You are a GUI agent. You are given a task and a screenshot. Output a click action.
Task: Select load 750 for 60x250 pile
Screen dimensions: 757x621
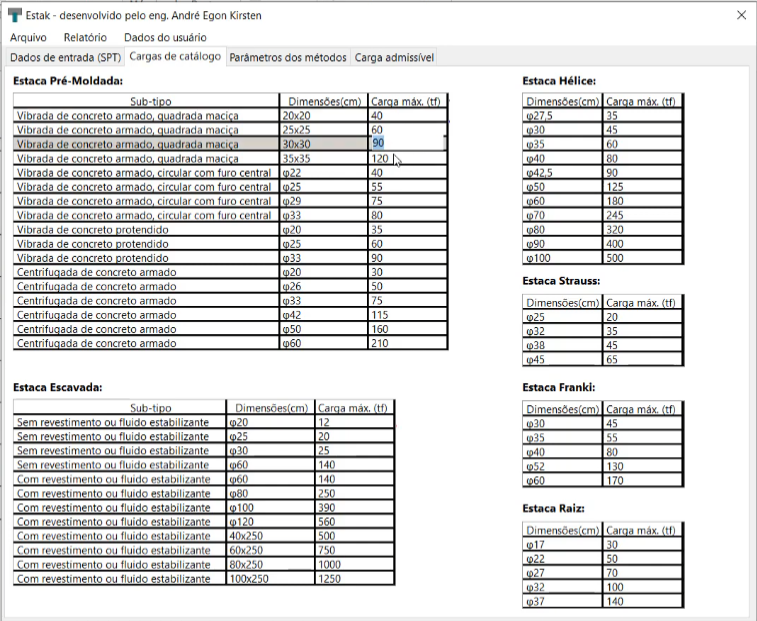click(x=354, y=550)
